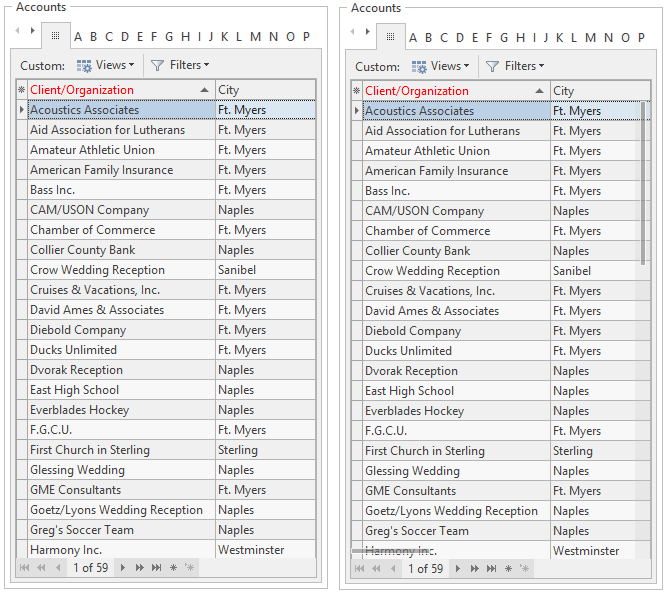670x596 pixels.
Task: Open Views dropdown in left Accounts panel
Action: (106, 65)
